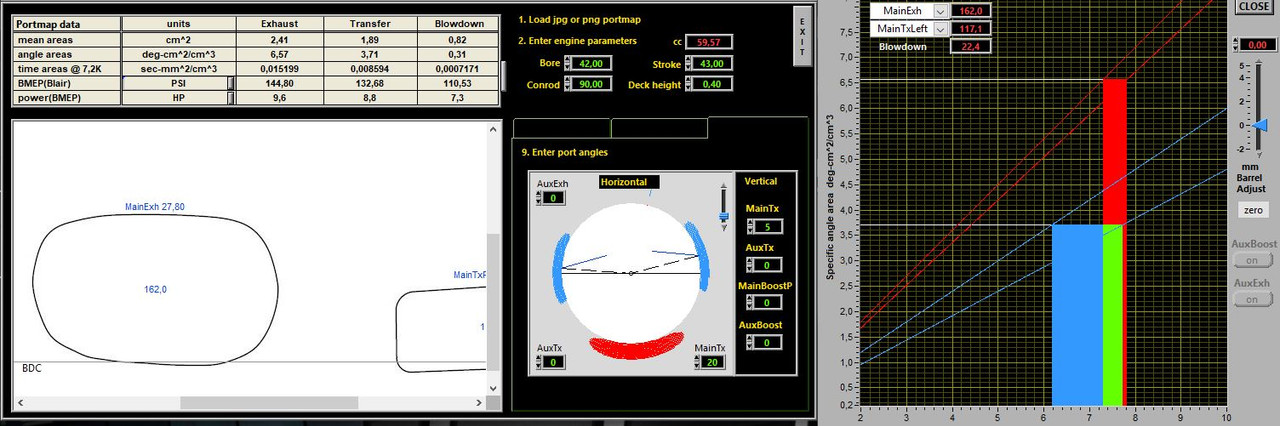
Task: Click the red bar in the angle area graph
Action: click(1115, 152)
